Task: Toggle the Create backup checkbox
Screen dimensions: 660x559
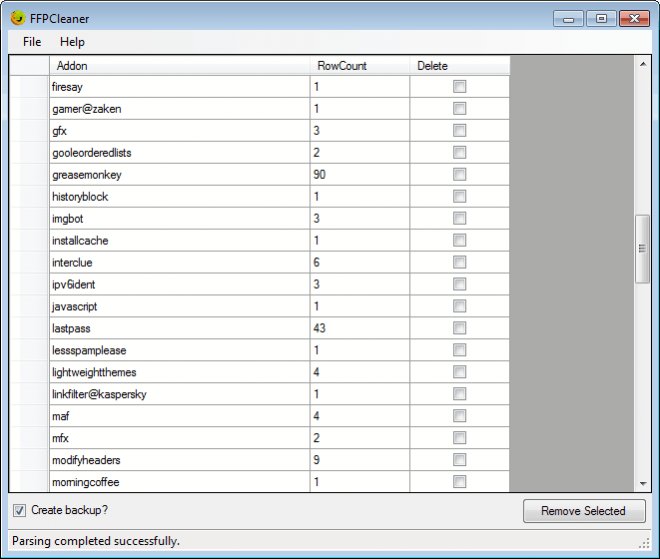Action: (20, 510)
